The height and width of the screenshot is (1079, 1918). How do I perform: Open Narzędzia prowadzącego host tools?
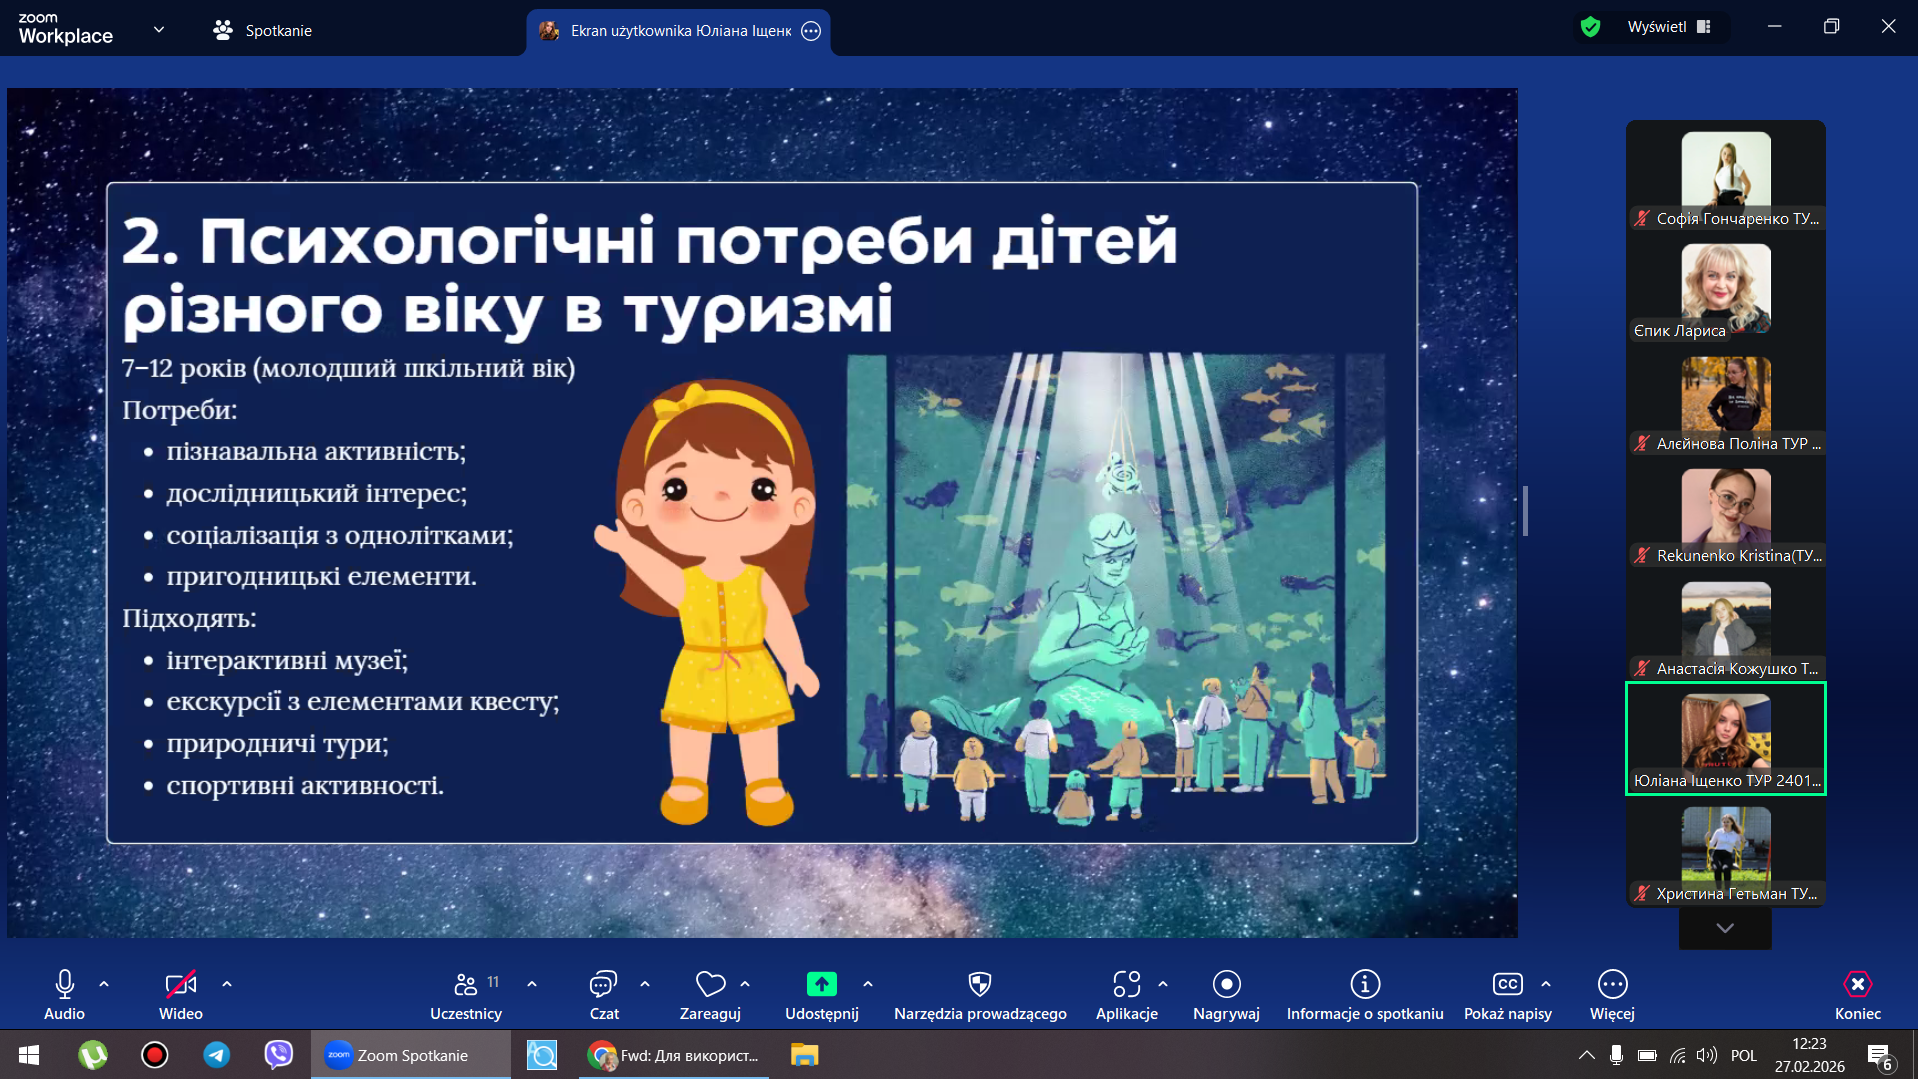coord(979,995)
